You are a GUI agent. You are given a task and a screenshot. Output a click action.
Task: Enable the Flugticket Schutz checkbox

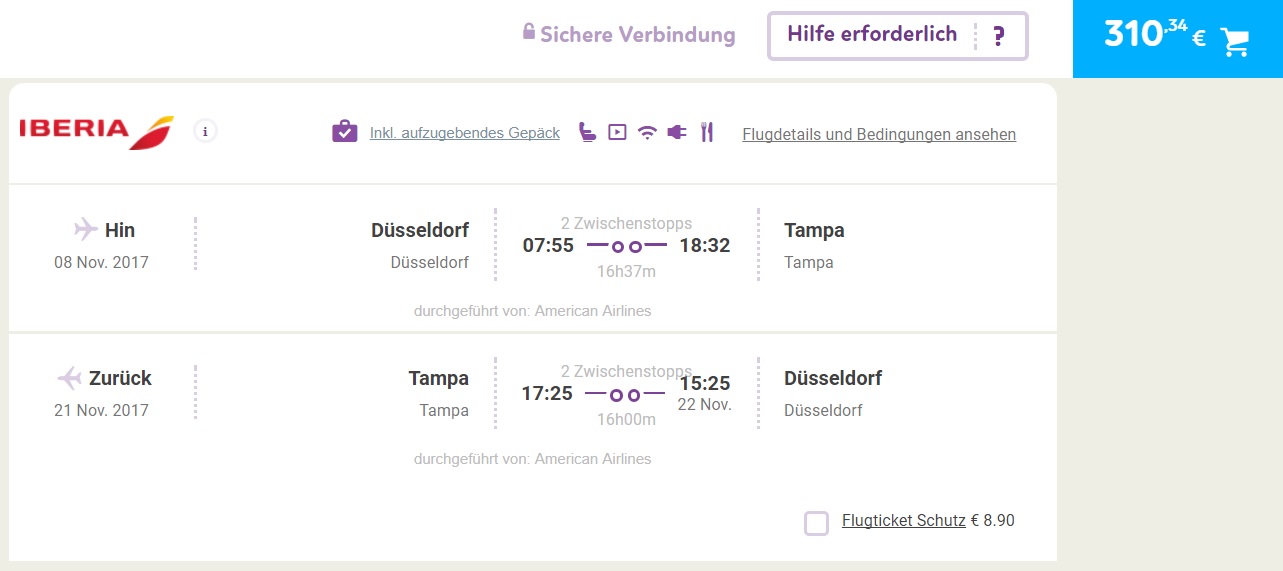(x=817, y=523)
